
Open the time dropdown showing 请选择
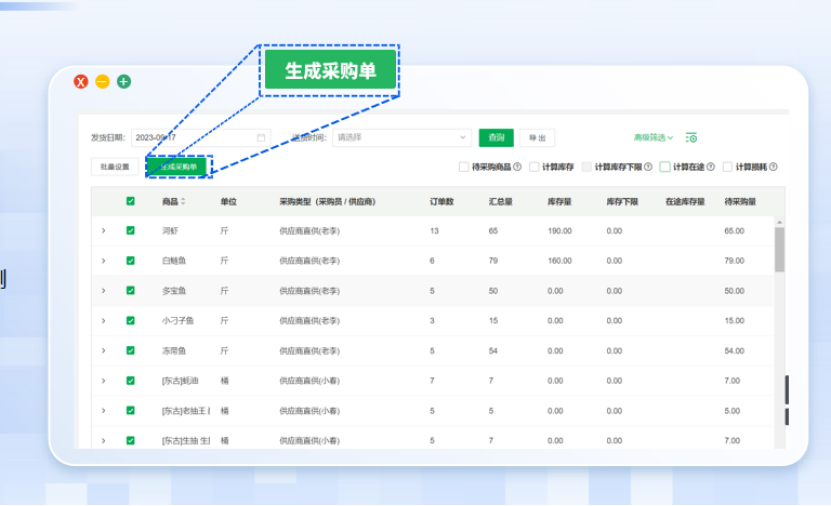[400, 138]
